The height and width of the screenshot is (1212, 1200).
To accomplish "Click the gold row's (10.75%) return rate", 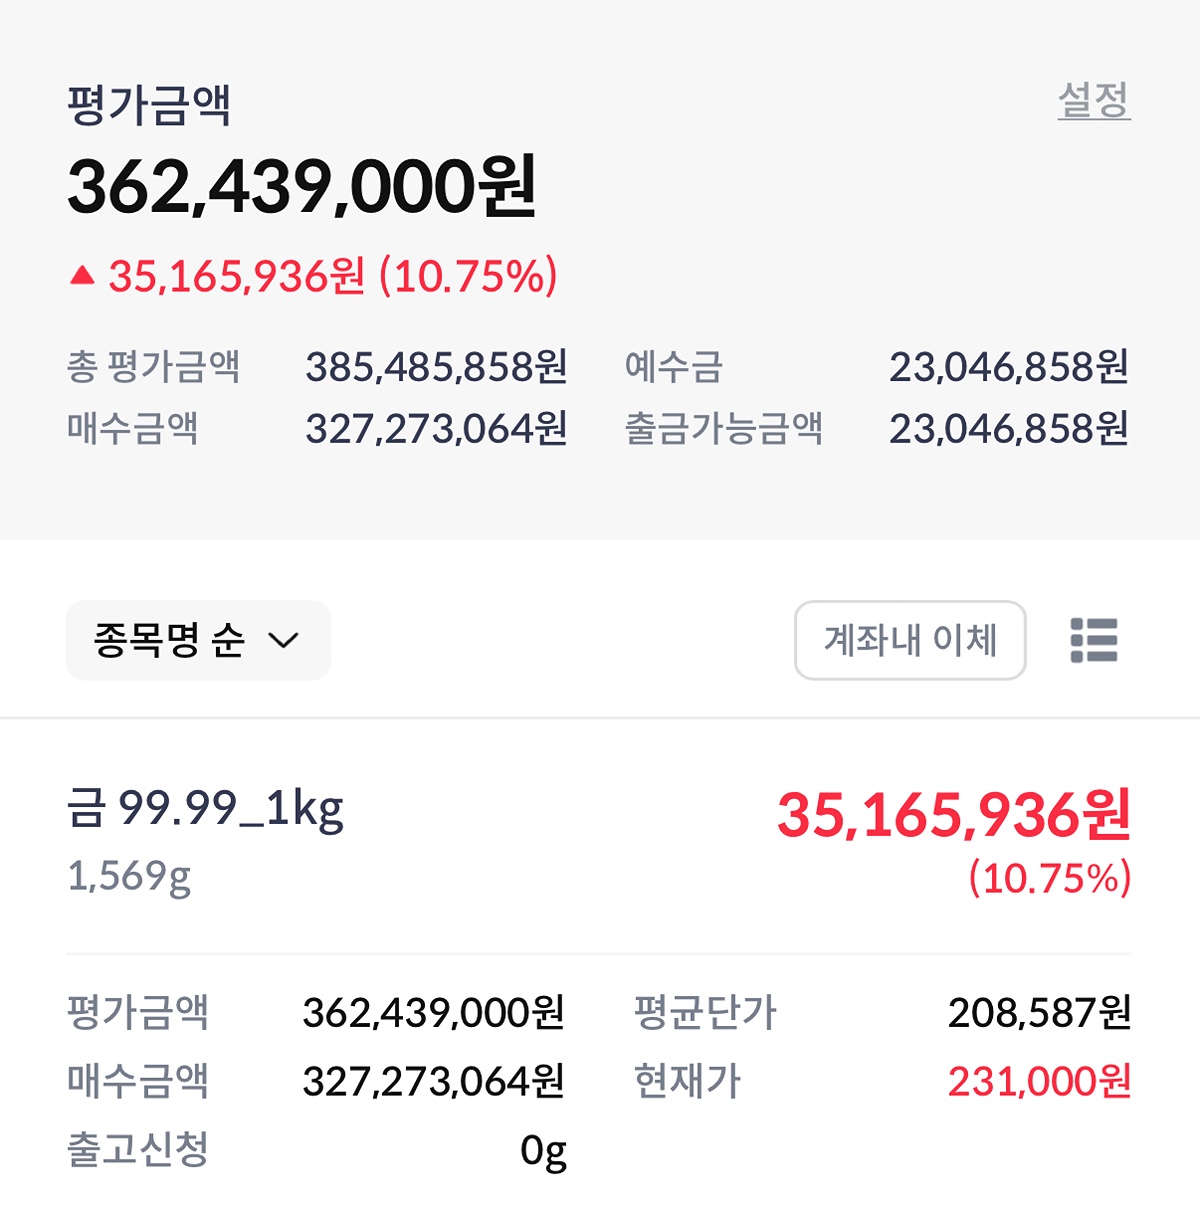I will tap(1049, 878).
